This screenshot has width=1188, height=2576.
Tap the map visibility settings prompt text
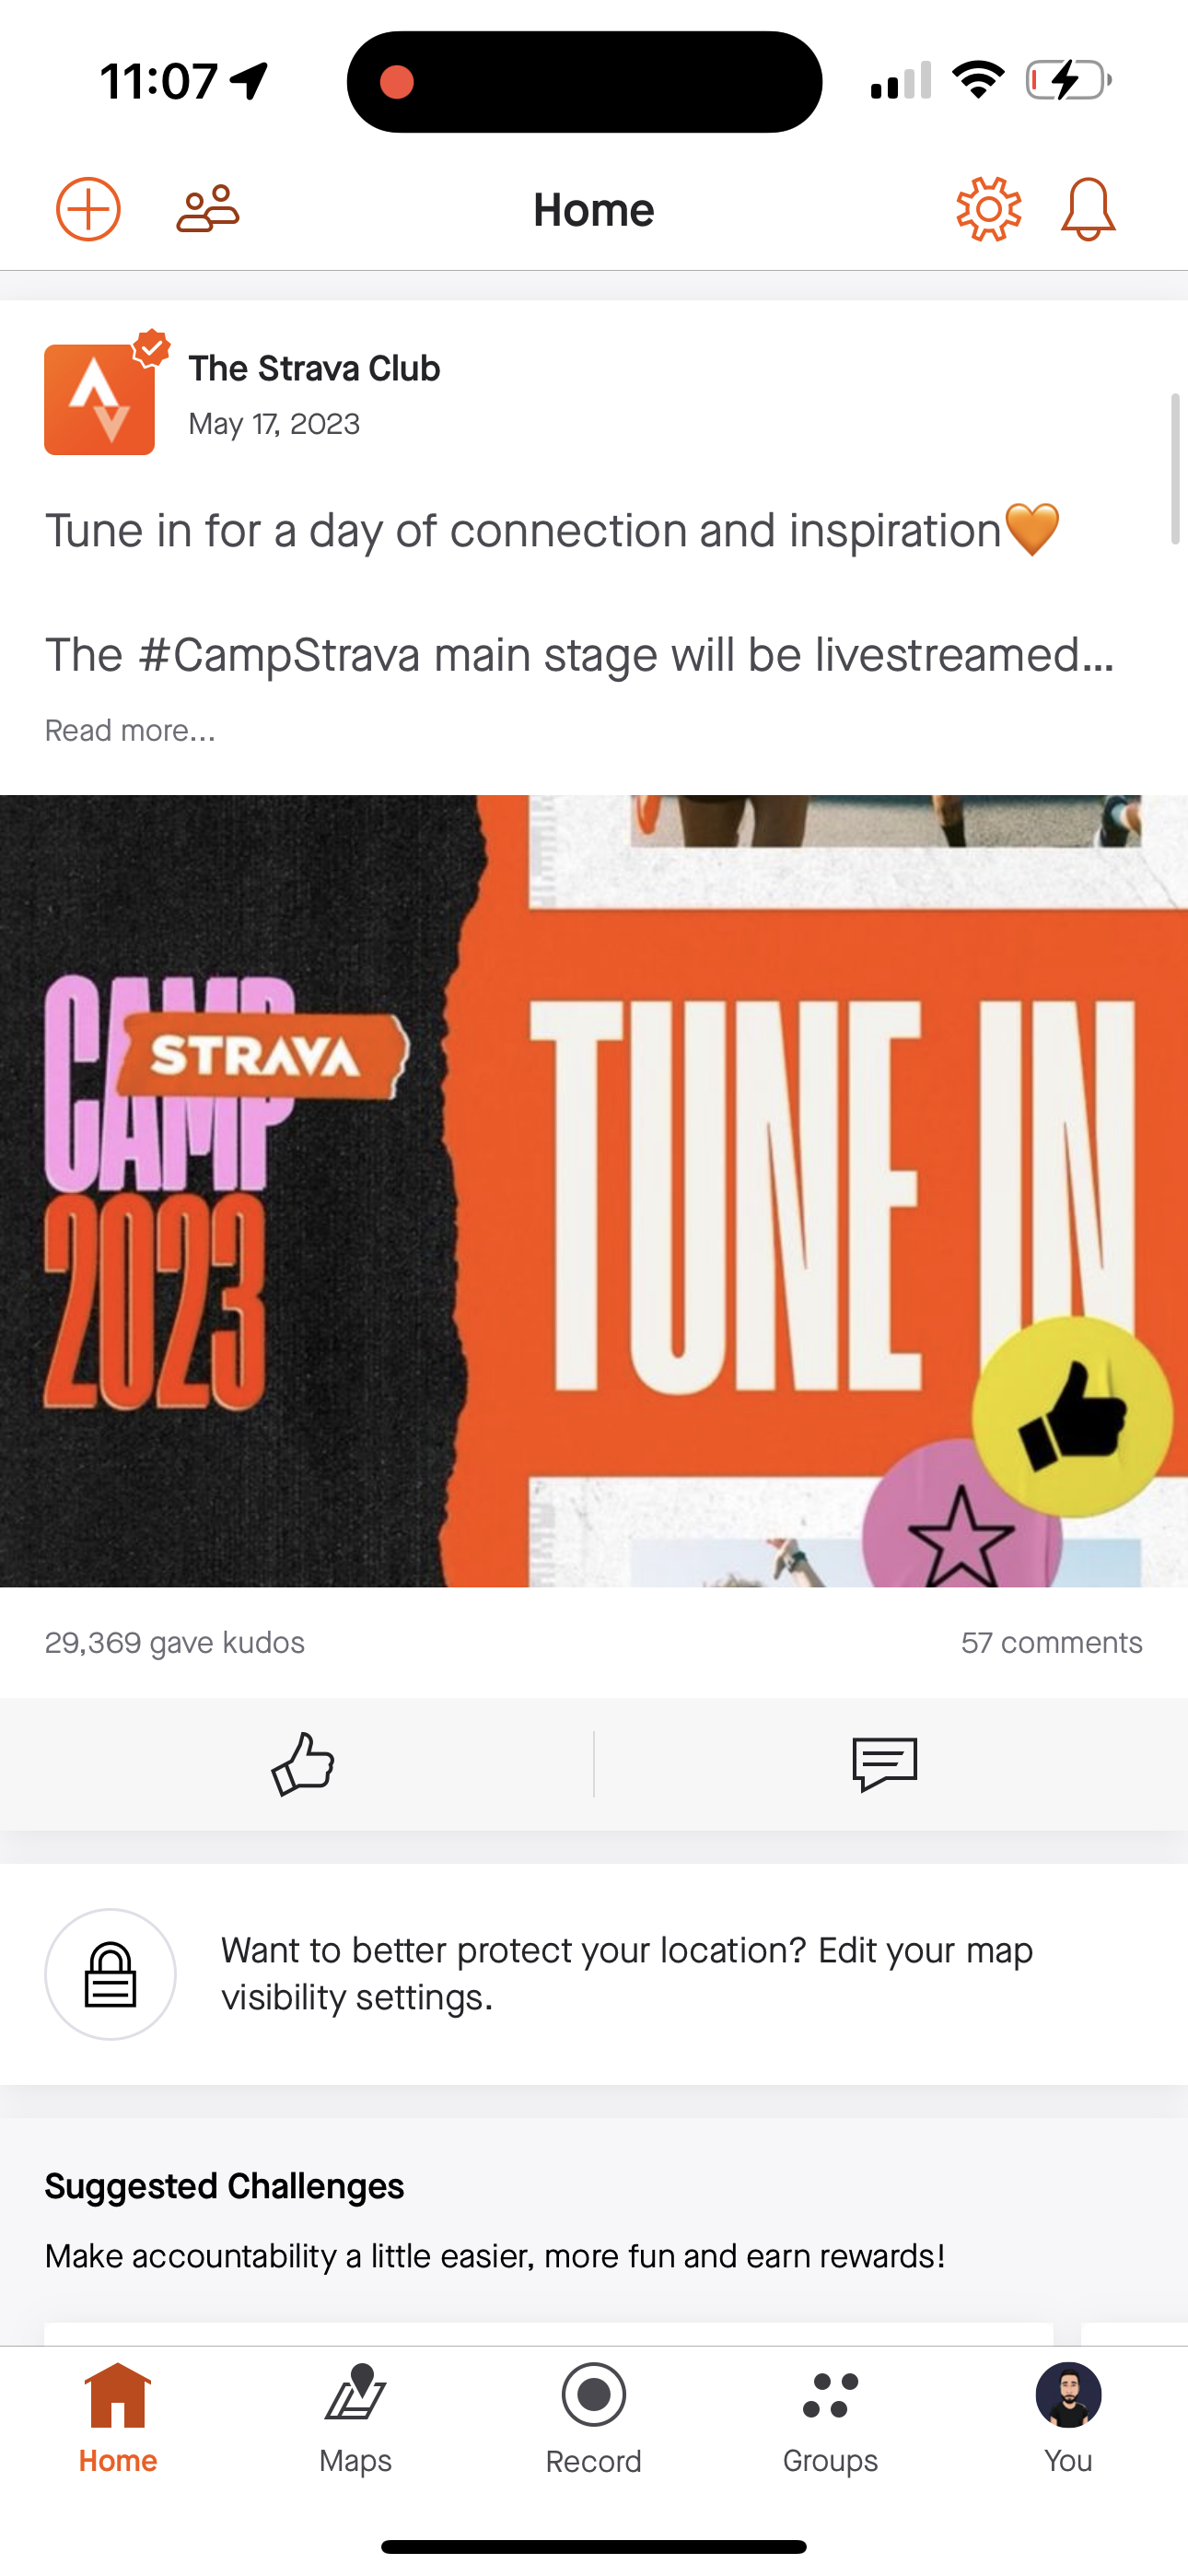pyautogui.click(x=627, y=1974)
